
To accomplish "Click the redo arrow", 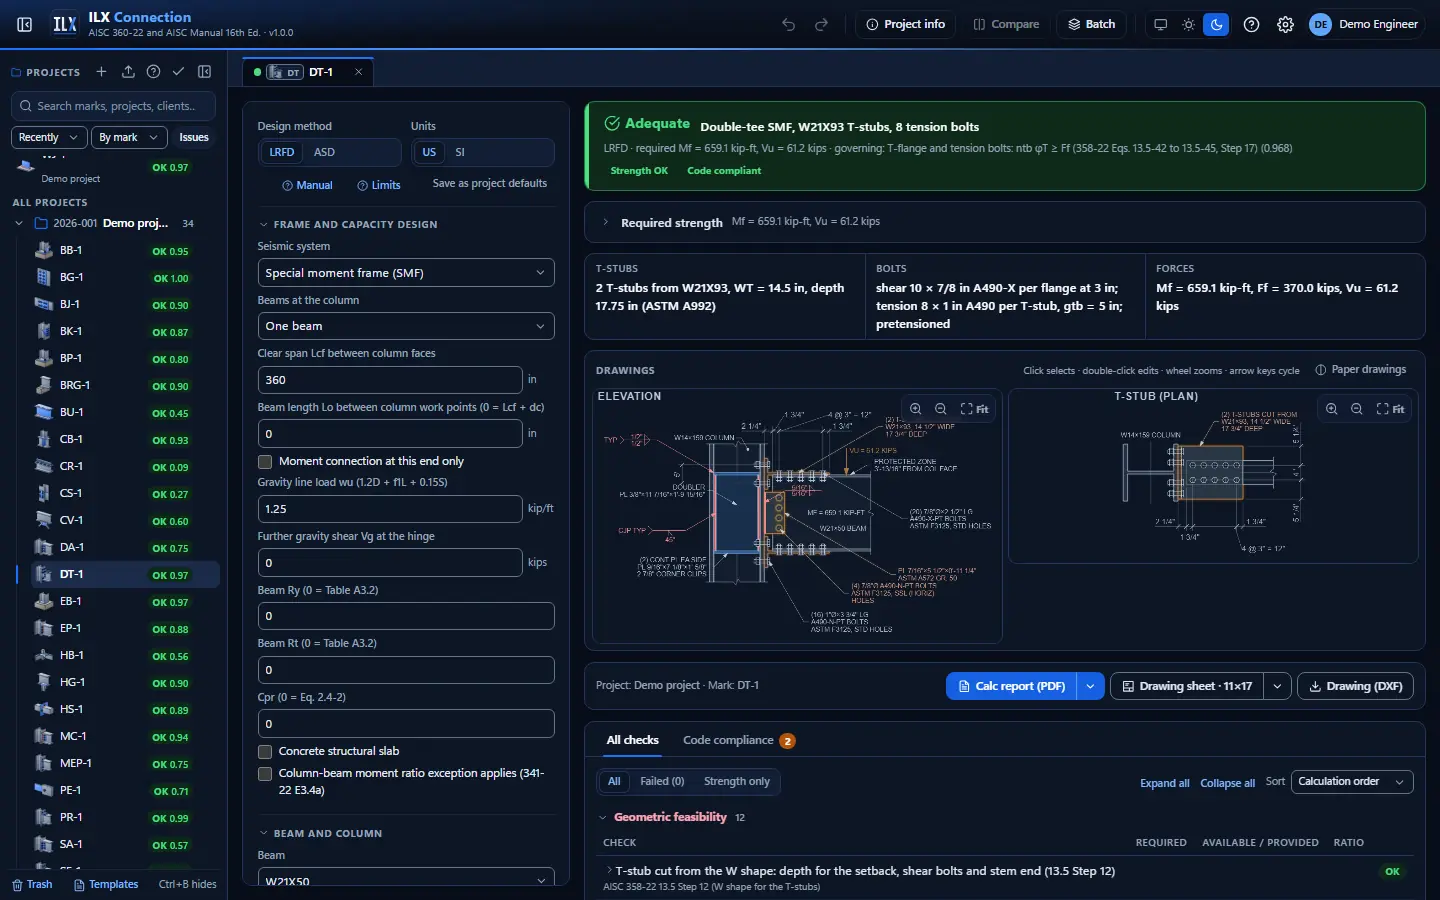I will pos(822,24).
